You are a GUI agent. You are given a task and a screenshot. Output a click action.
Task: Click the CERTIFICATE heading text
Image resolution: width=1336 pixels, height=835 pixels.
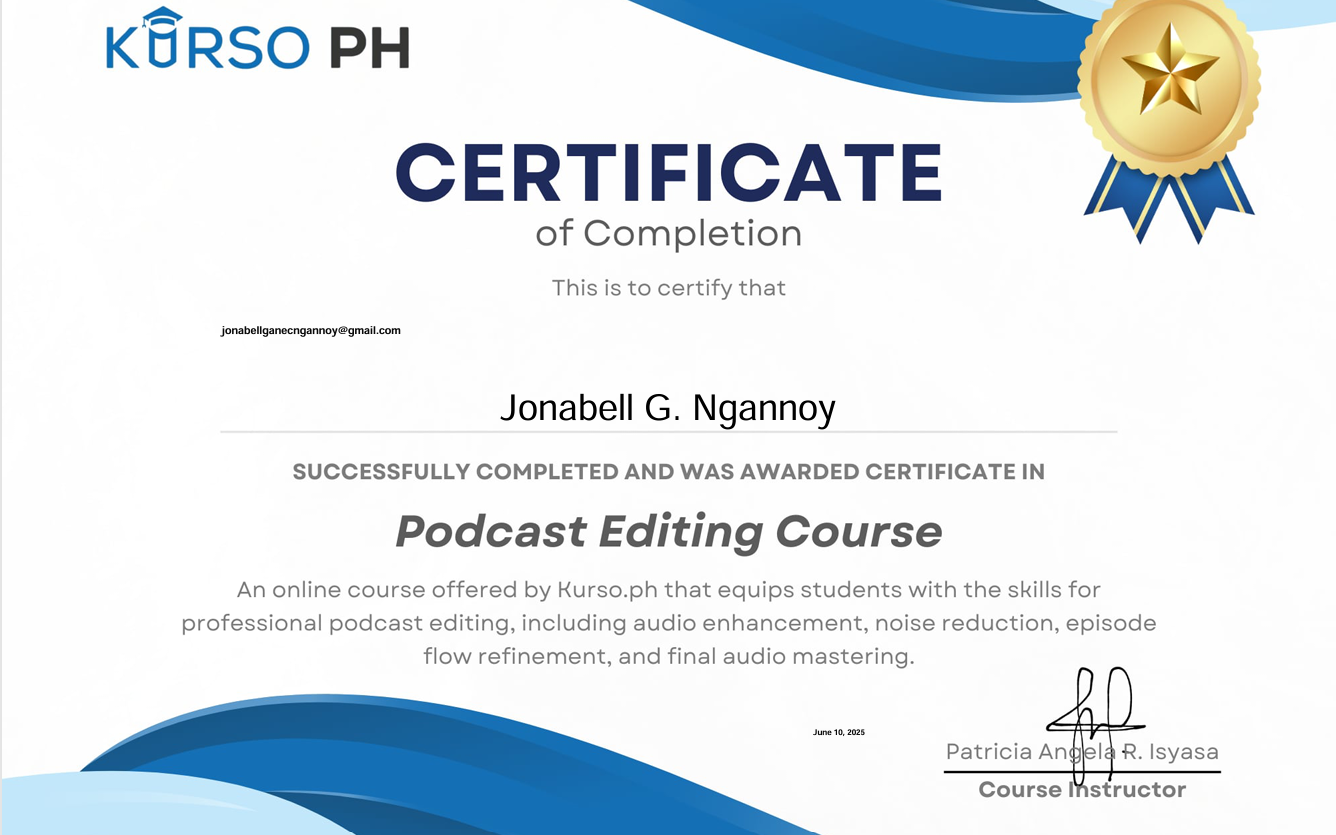pos(668,172)
